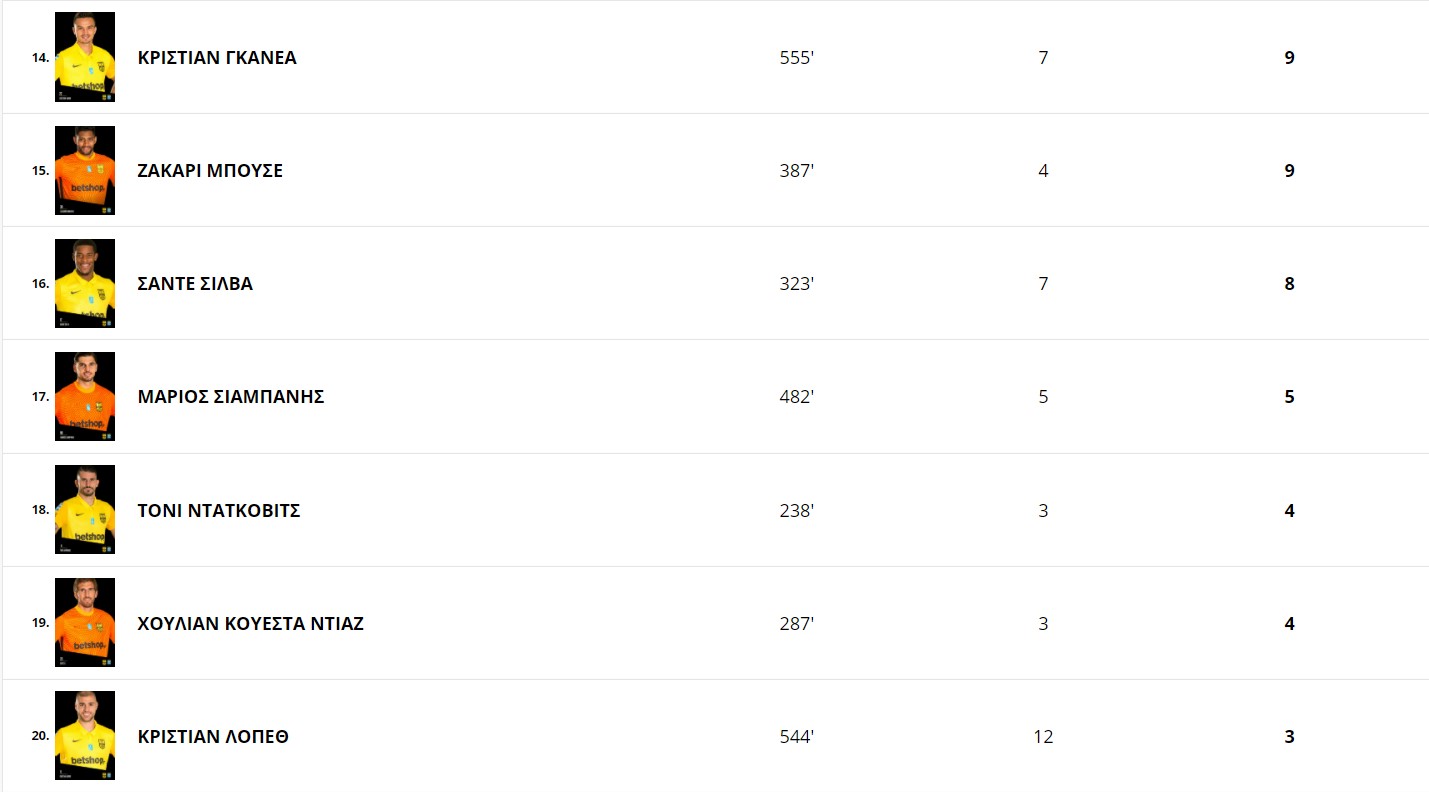Click the name ΣΑΝΤΕ ΣΙΛΒΑ

click(195, 284)
